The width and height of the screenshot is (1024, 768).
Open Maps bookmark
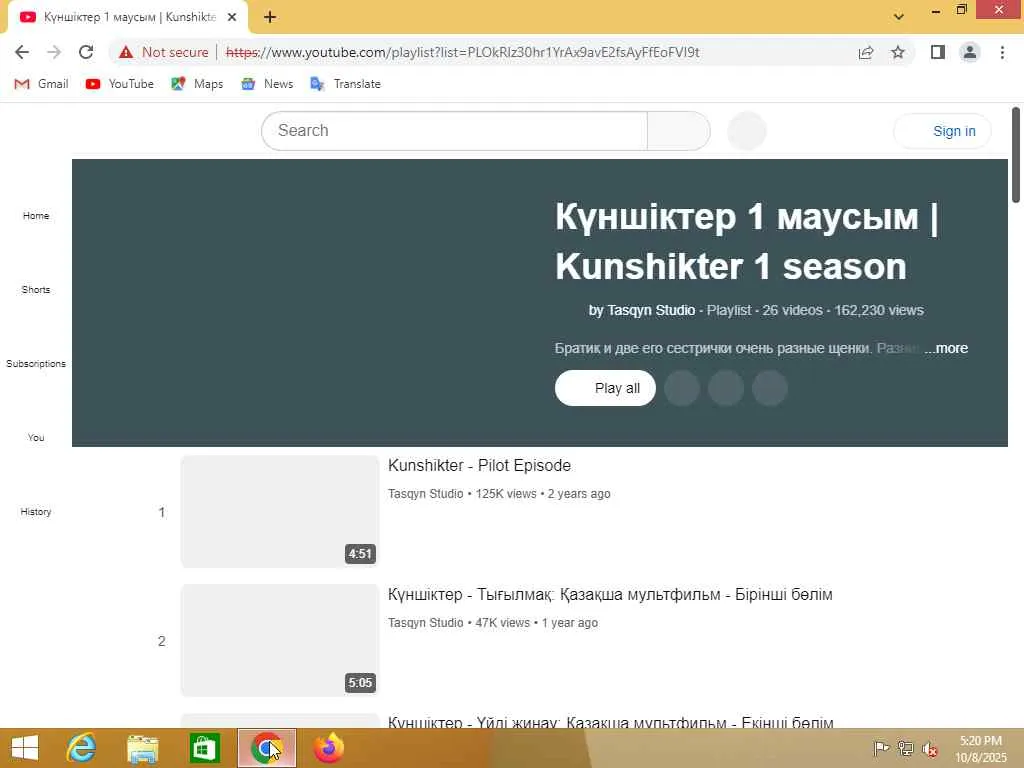197,84
